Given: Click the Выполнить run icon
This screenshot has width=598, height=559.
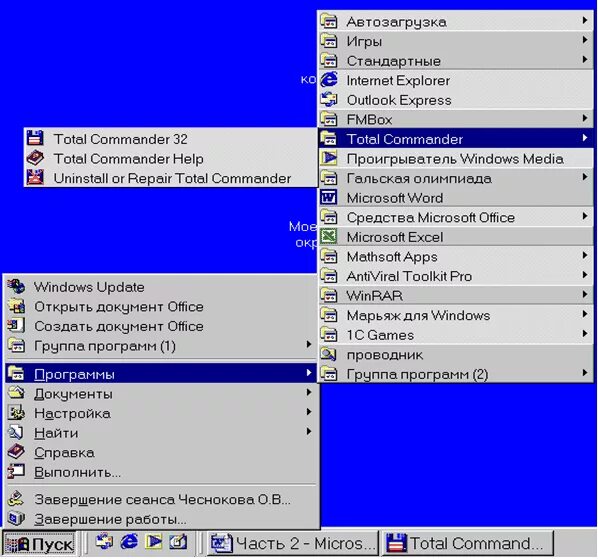Looking at the screenshot, I should [x=16, y=472].
